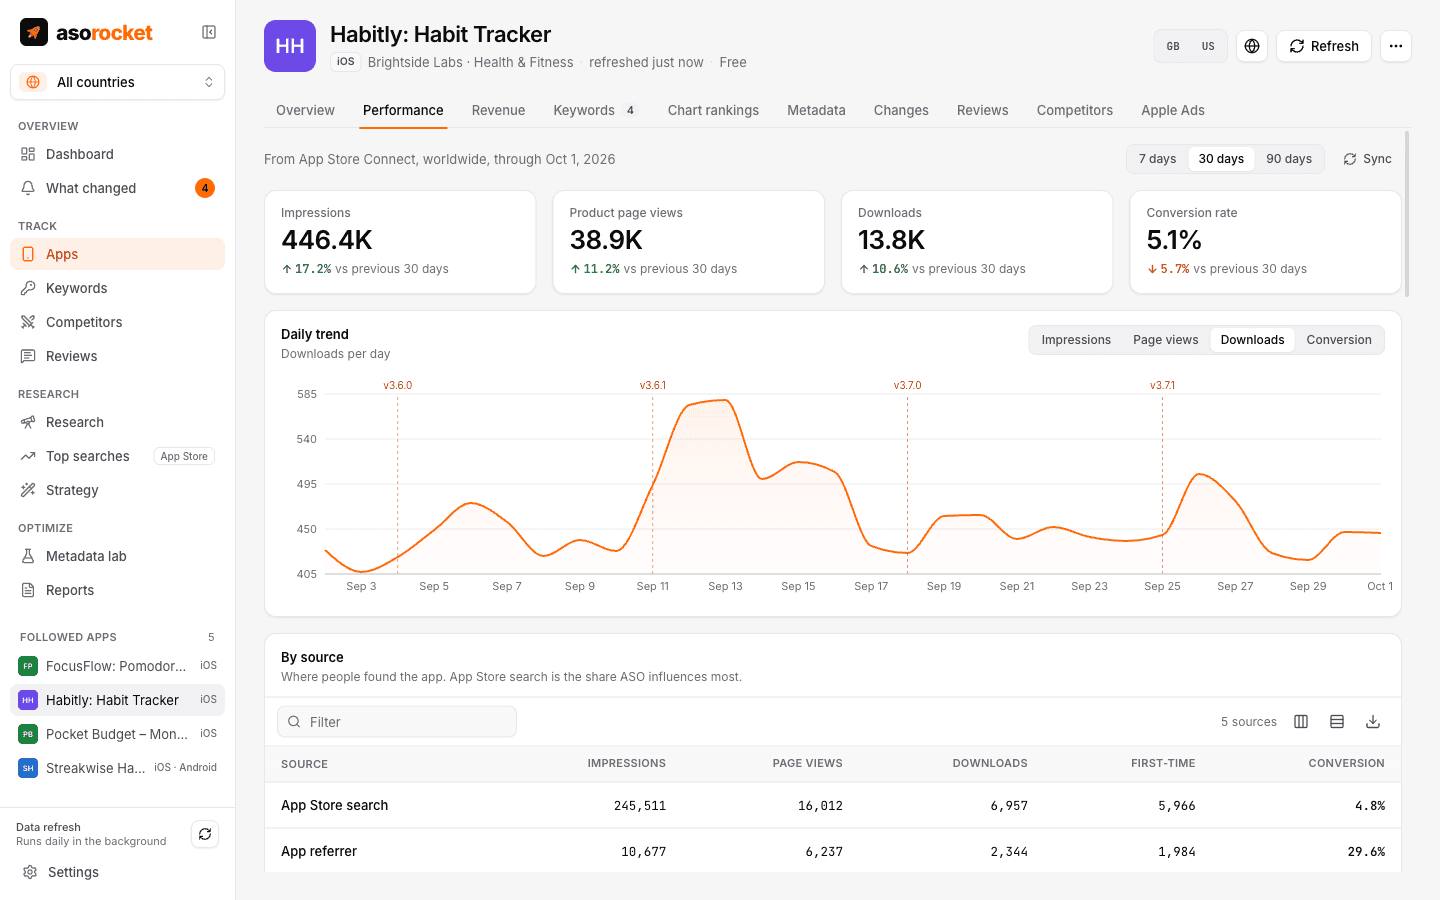Screen dimensions: 1440x900
Task: Open Reviews in sidebar
Action: (117, 356)
